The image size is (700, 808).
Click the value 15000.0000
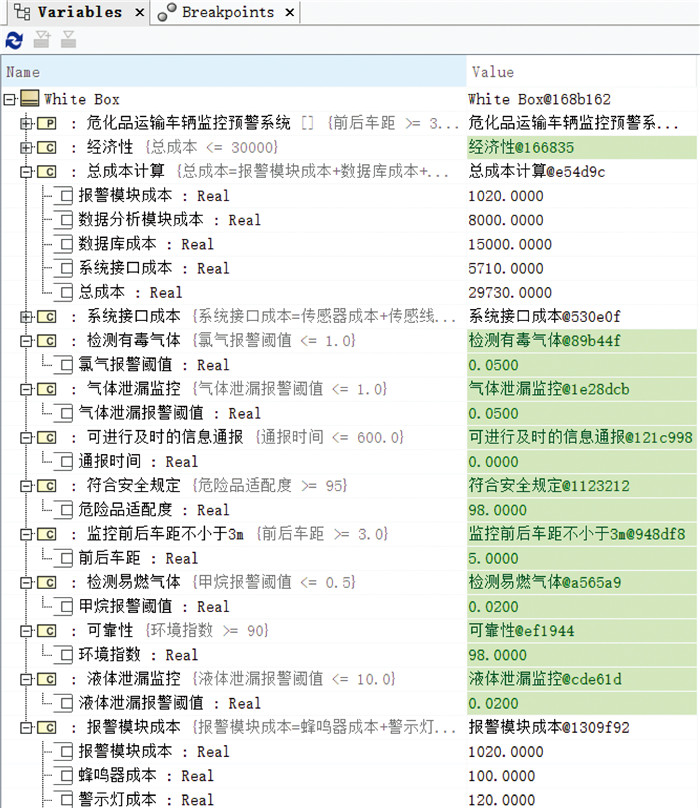(x=510, y=244)
